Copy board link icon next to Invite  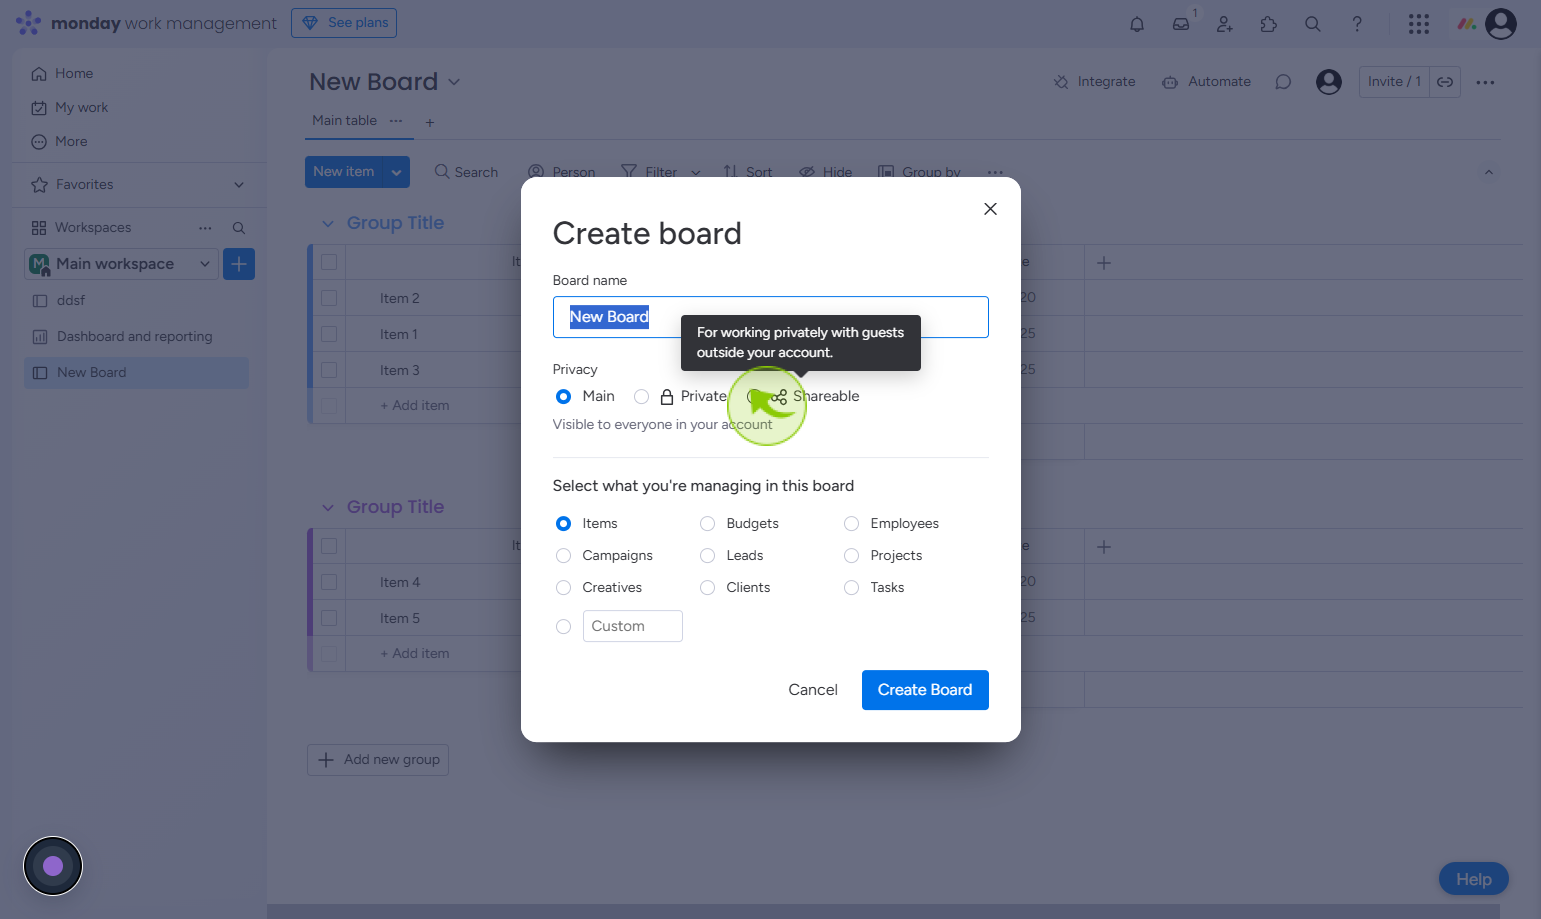click(1445, 82)
